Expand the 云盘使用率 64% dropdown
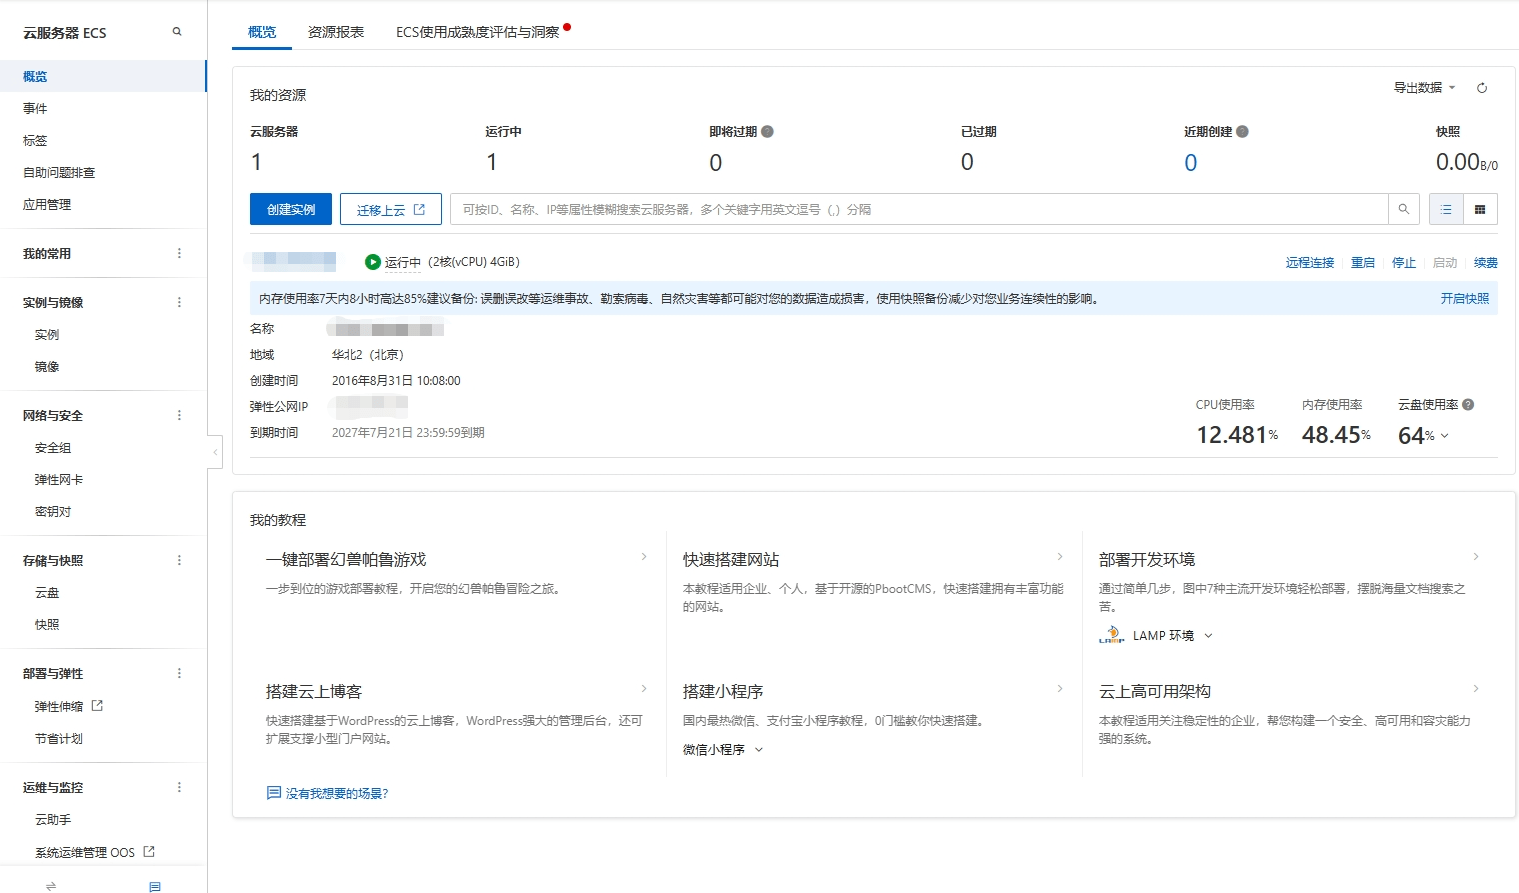 point(1443,436)
